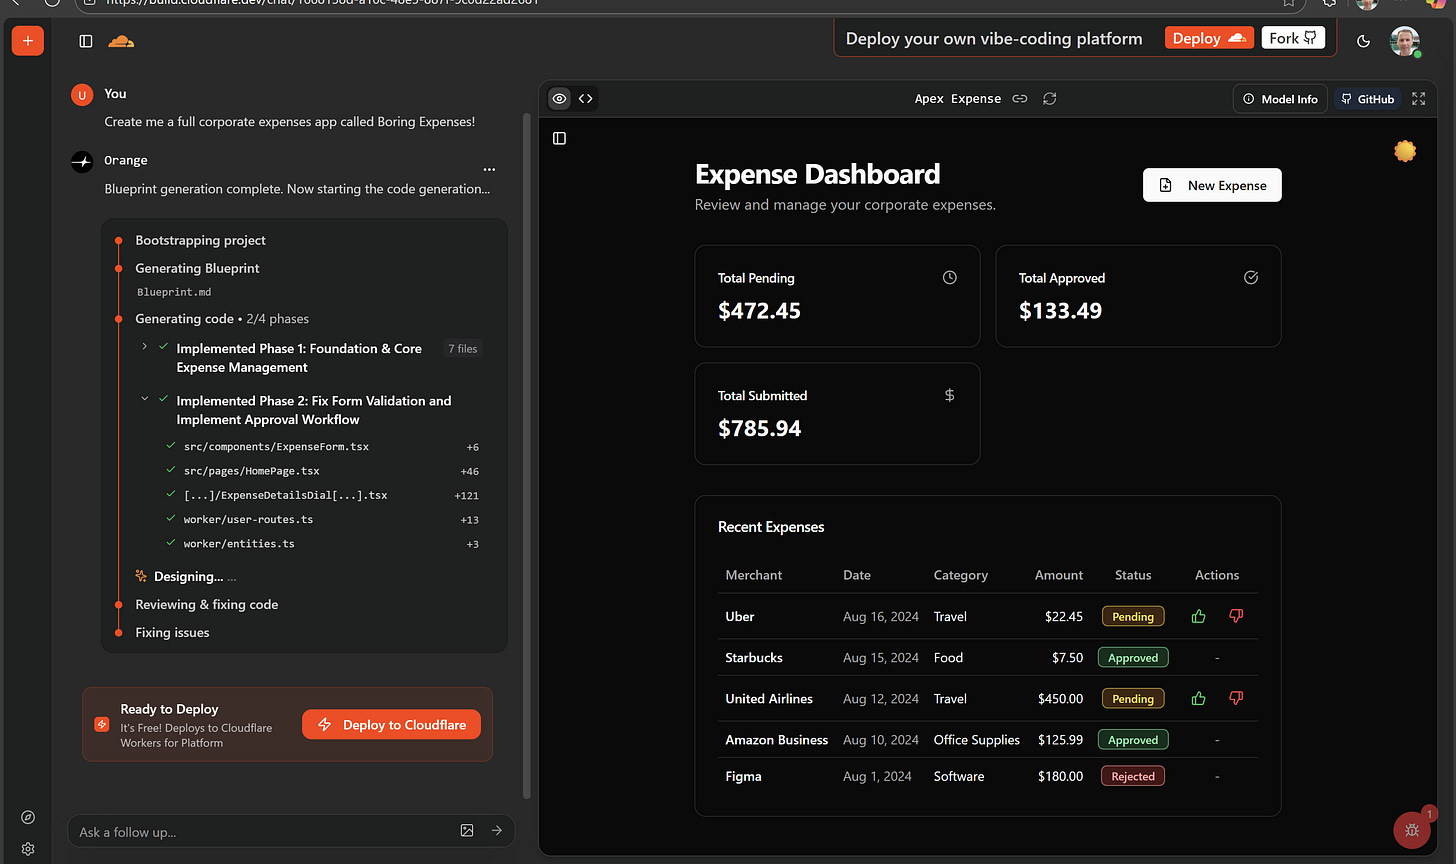Approve the United Airlines expense
This screenshot has width=1456, height=864.
[x=1199, y=698]
